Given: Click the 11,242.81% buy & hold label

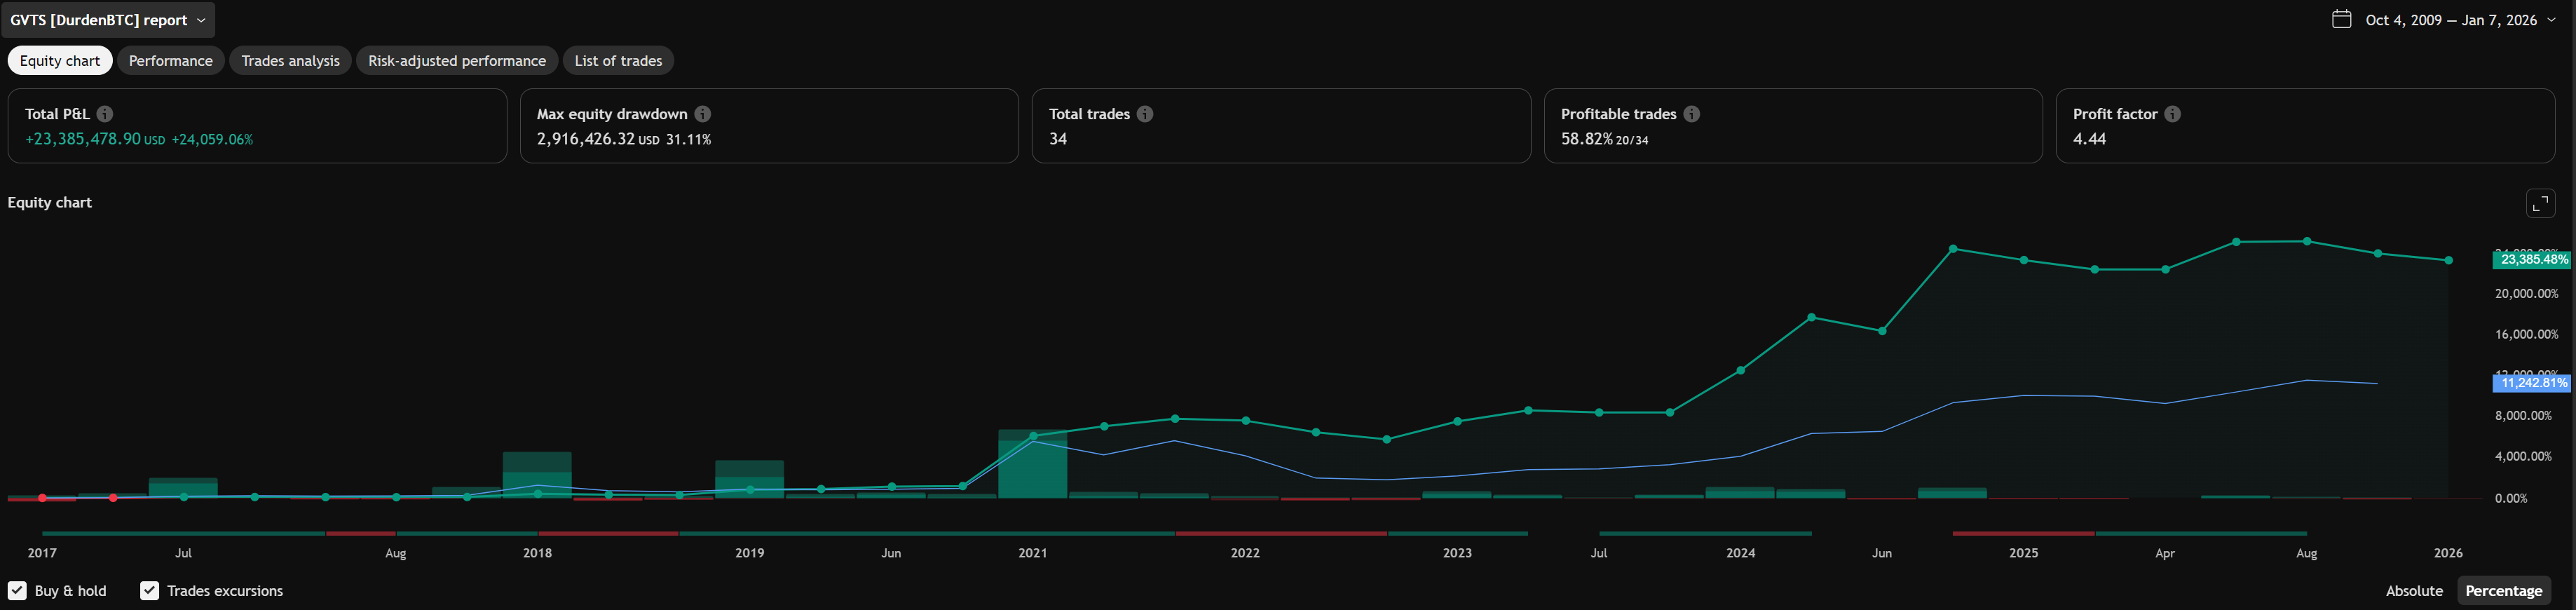Looking at the screenshot, I should 2532,383.
